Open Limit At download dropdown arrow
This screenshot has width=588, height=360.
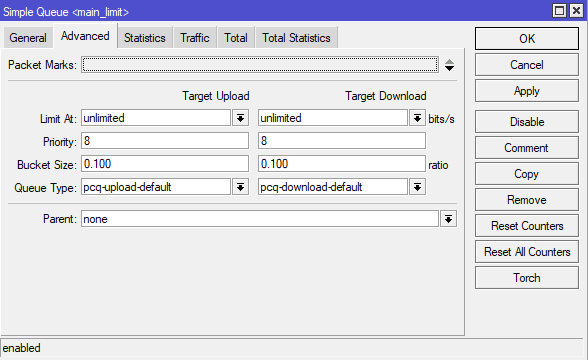point(417,118)
